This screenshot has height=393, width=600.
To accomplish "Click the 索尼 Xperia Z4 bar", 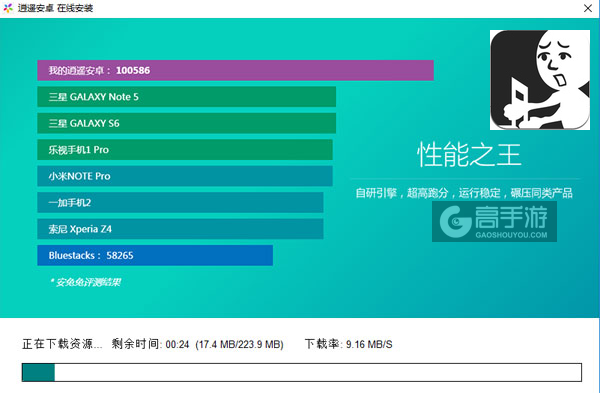I will [180, 229].
